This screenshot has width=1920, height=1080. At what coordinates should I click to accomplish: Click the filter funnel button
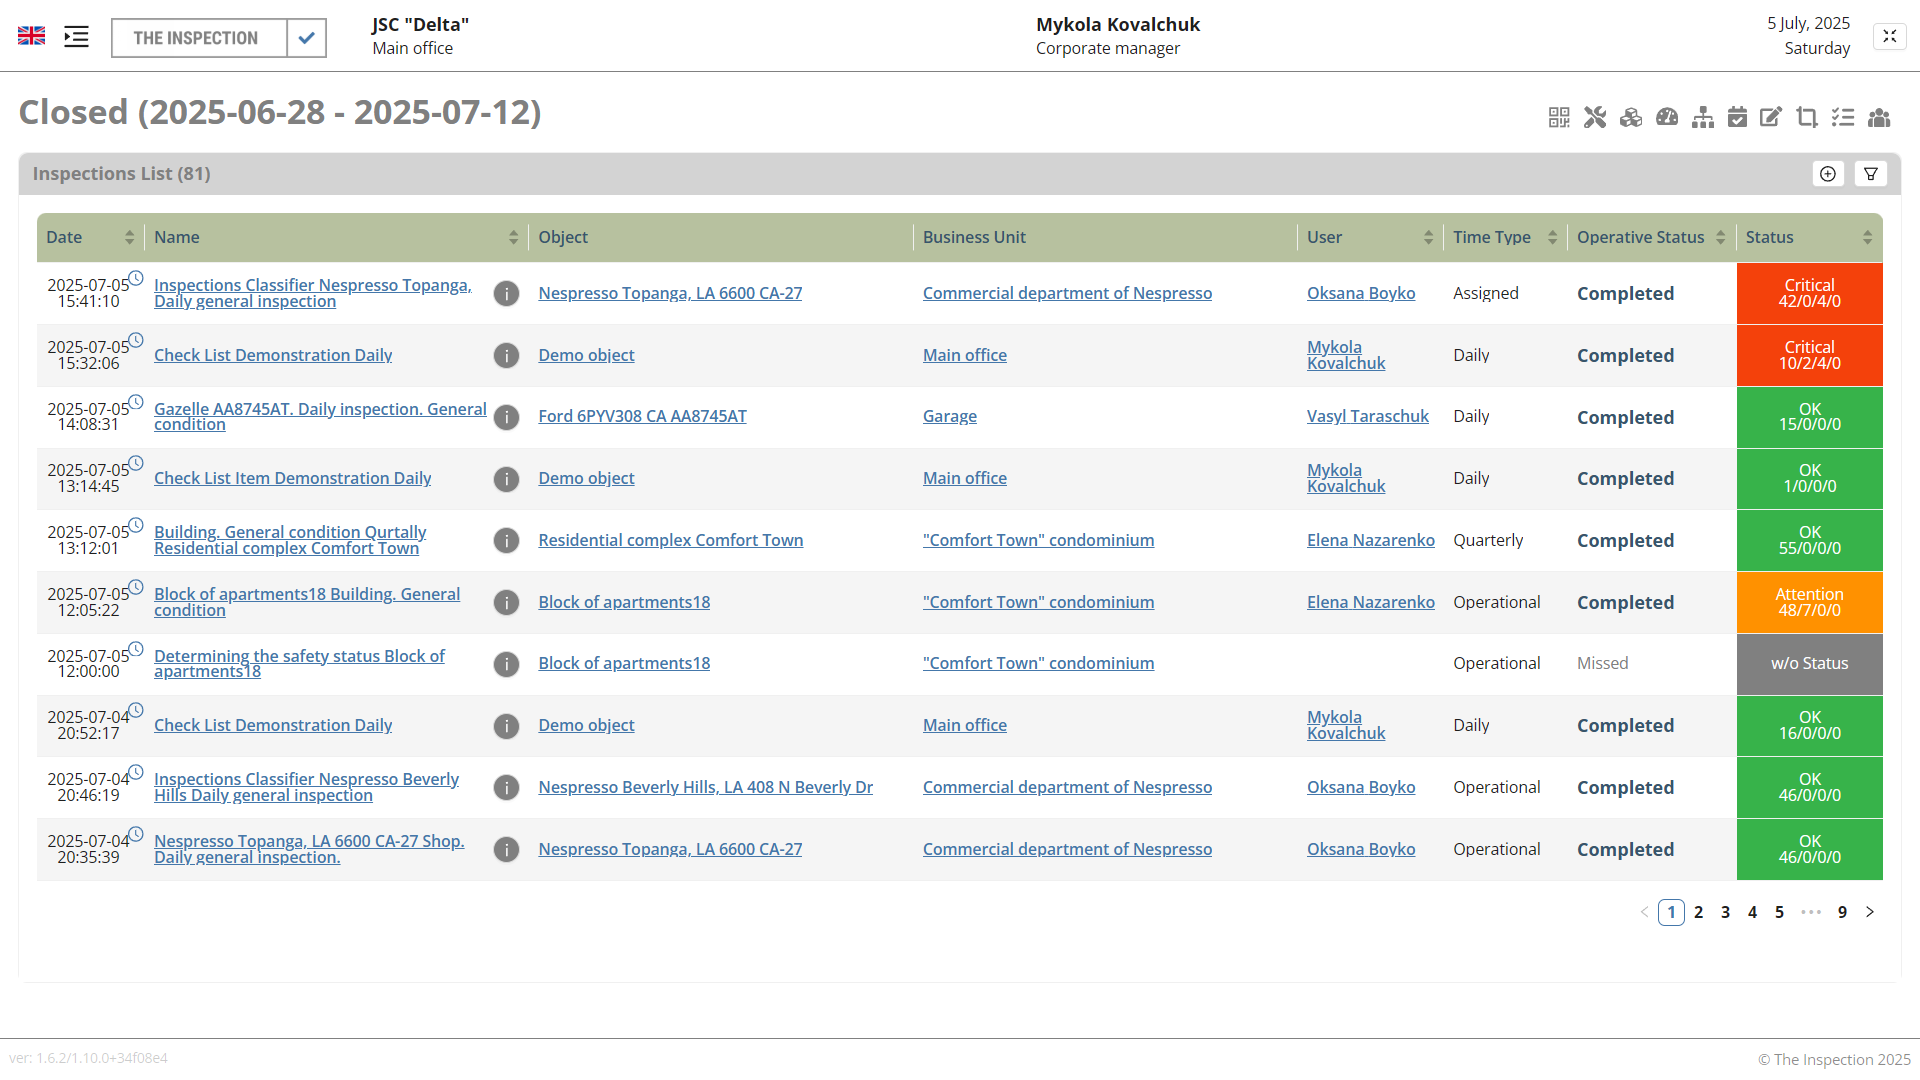(1871, 174)
